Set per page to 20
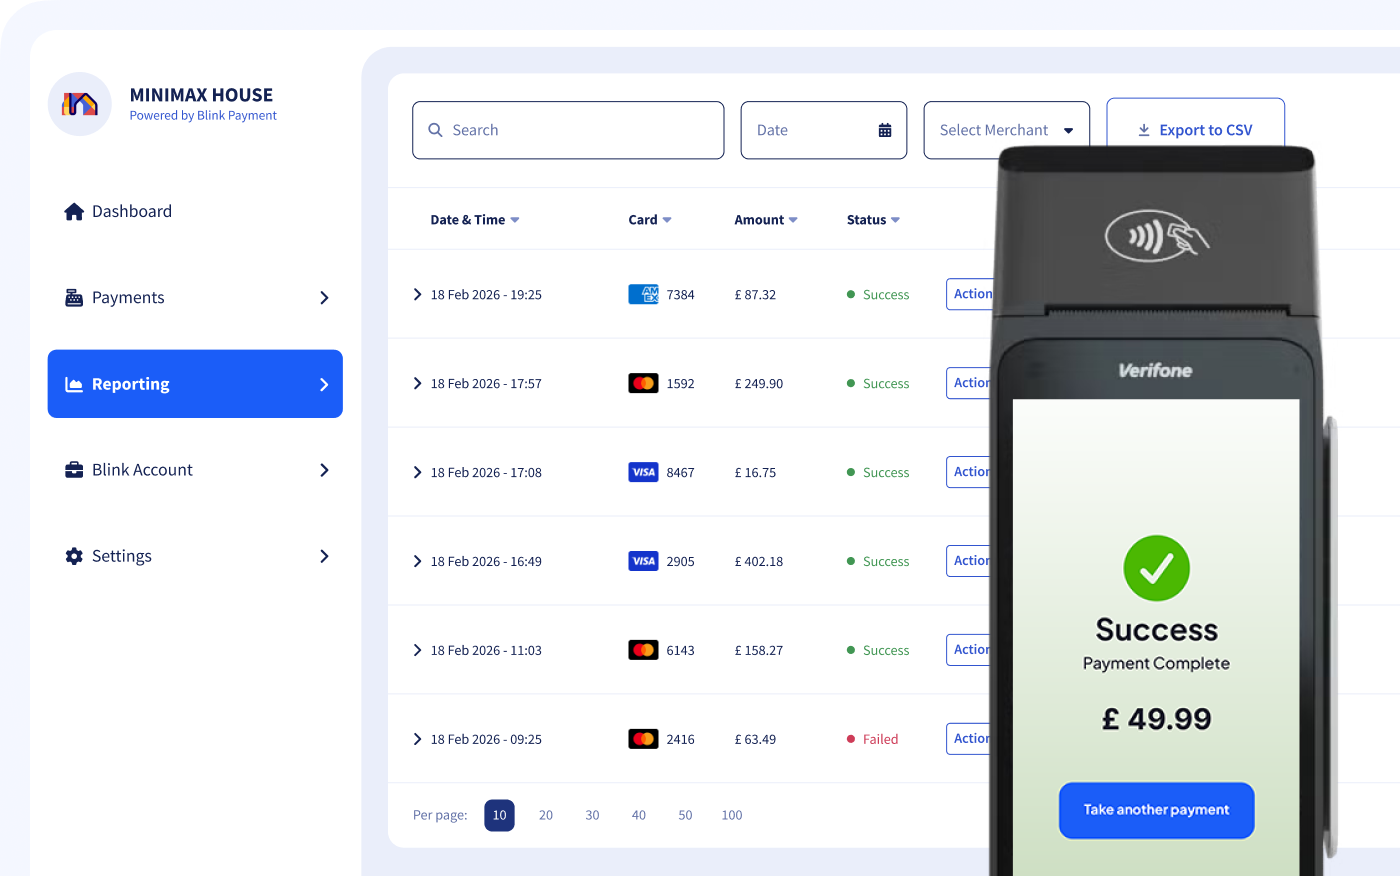1400x876 pixels. point(546,815)
